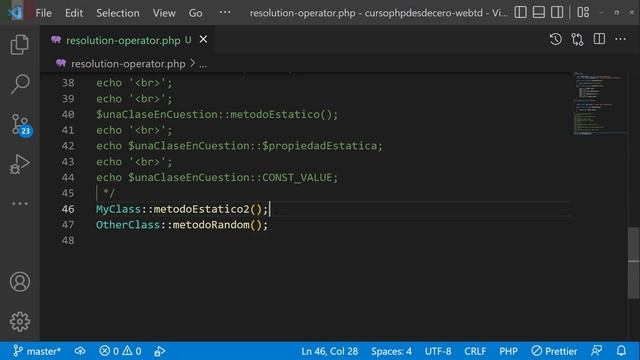Viewport: 640px width, 360px height.
Task: Click line number 48 in the gutter
Action: tap(68, 241)
